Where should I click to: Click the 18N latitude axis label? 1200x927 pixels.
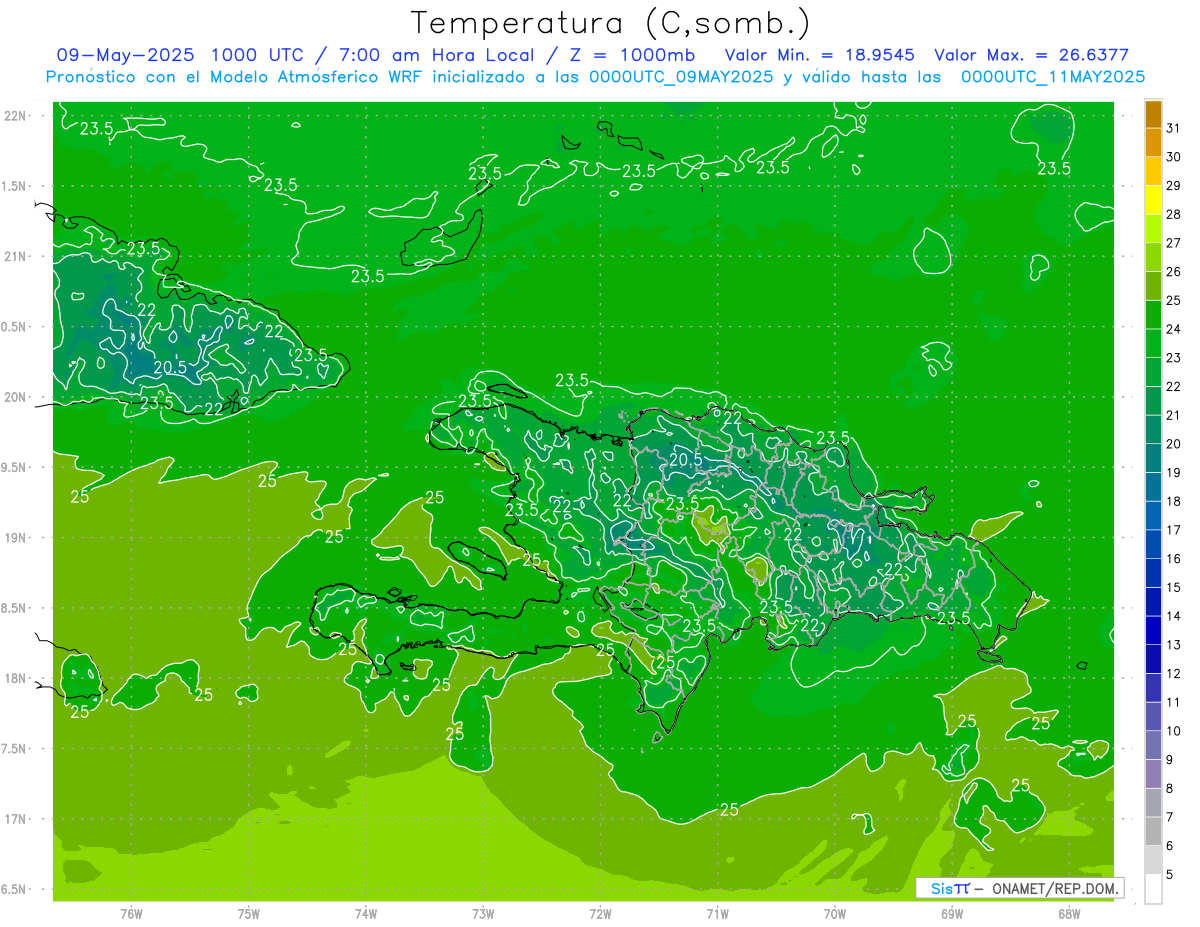[x=14, y=678]
